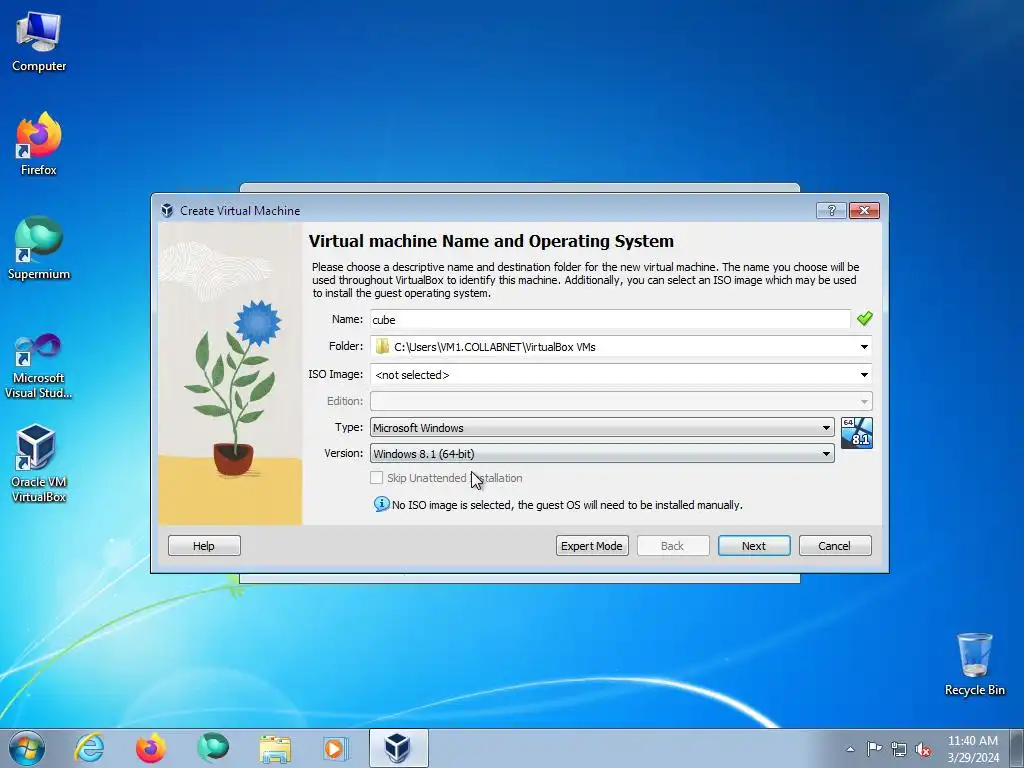This screenshot has height=768, width=1024.
Task: Close the Create Virtual Machine dialog
Action: tap(864, 210)
